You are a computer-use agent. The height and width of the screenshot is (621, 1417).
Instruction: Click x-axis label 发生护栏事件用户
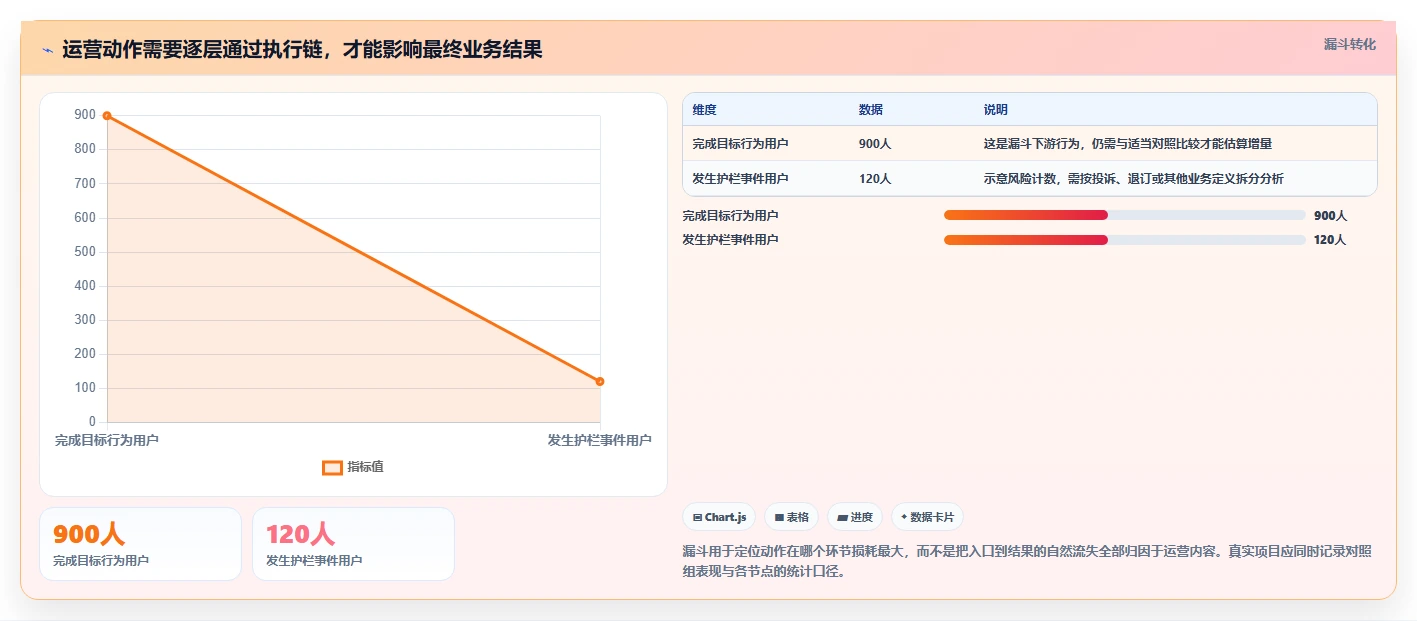600,440
